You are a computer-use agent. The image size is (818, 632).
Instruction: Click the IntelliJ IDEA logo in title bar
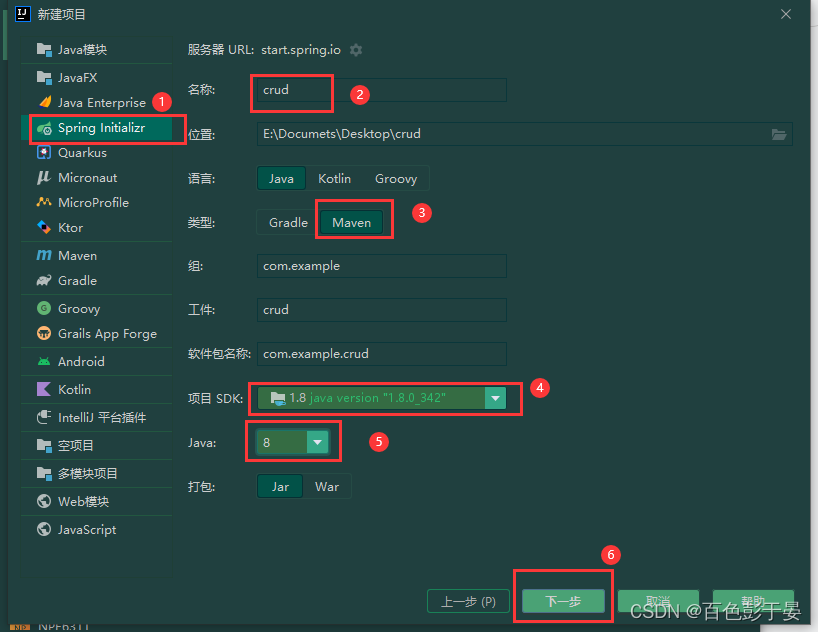coord(22,14)
